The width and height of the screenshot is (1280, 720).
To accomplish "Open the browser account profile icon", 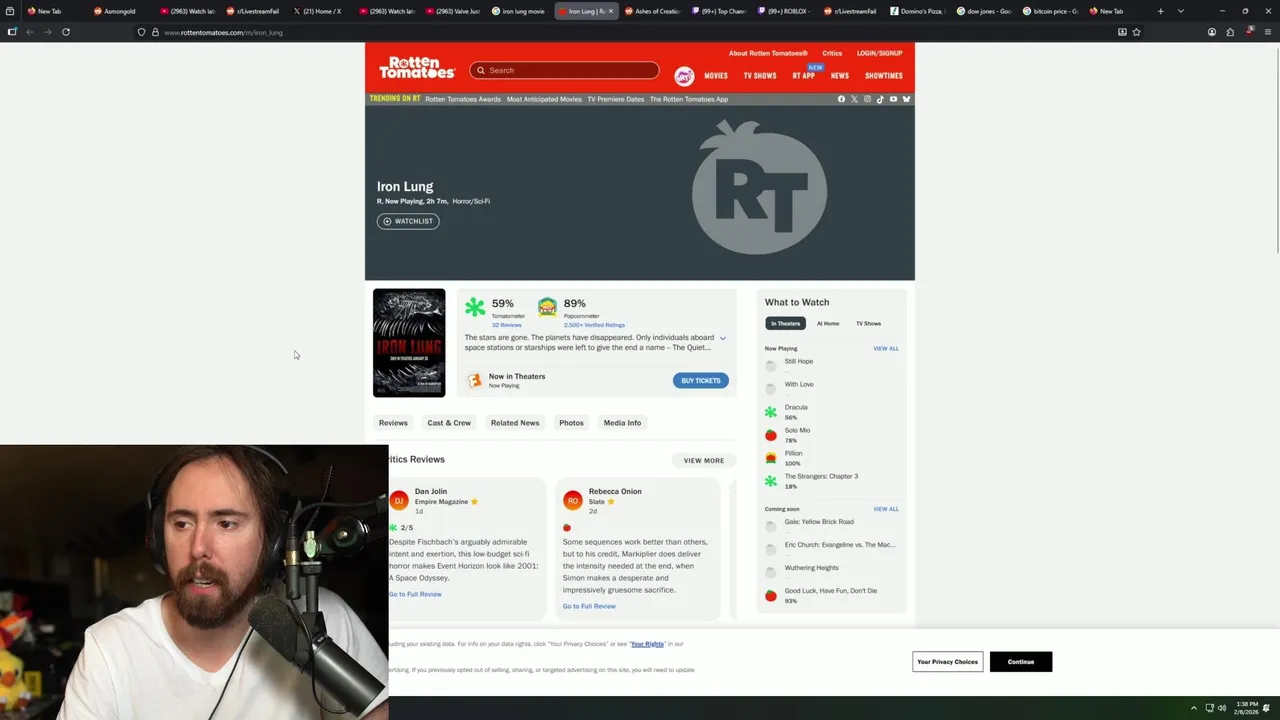I will [1212, 32].
